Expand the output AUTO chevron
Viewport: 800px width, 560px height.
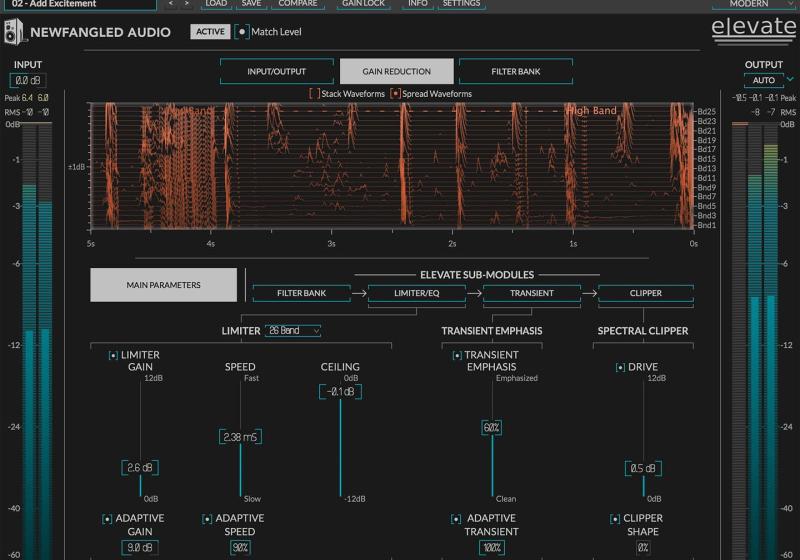click(x=790, y=80)
